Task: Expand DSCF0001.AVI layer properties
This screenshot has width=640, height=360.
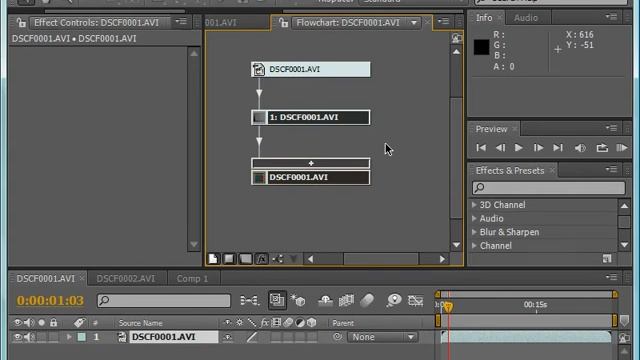Action: (69, 337)
